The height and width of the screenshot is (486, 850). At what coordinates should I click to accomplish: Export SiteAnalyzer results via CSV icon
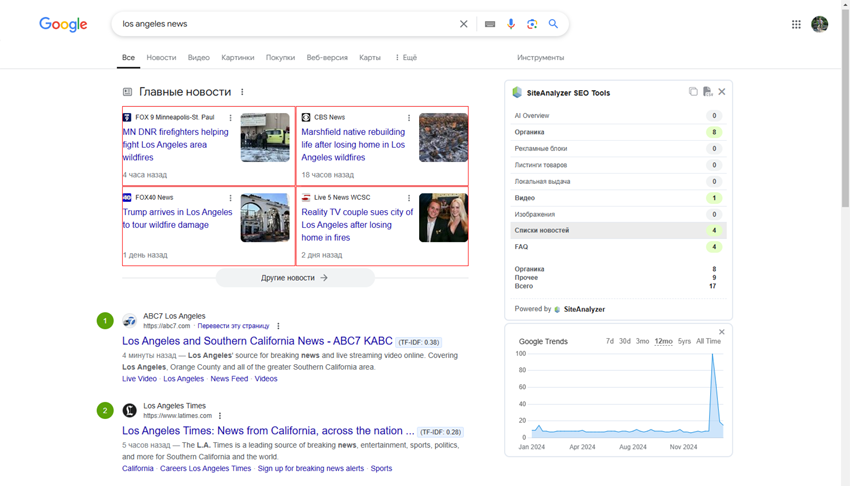(707, 92)
